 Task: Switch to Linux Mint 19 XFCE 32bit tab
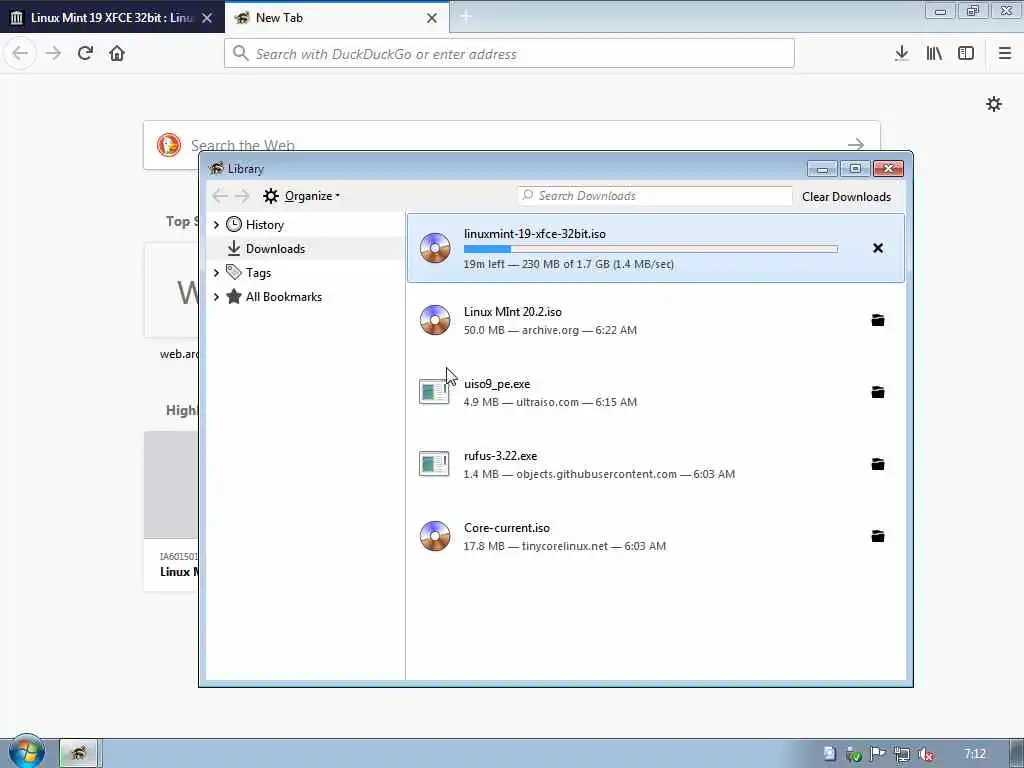(112, 18)
